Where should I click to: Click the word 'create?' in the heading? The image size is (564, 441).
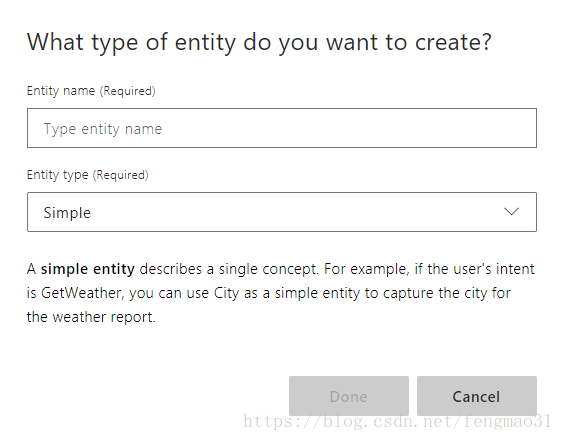click(453, 42)
